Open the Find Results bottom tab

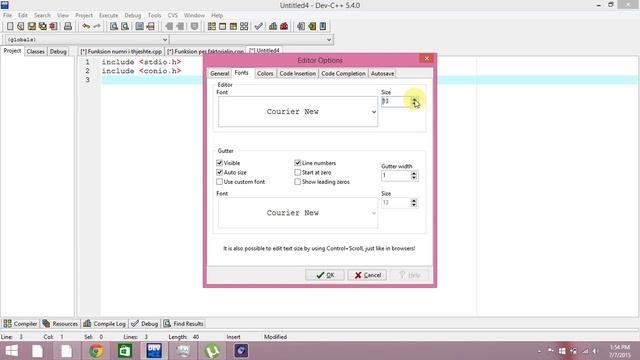click(x=183, y=324)
